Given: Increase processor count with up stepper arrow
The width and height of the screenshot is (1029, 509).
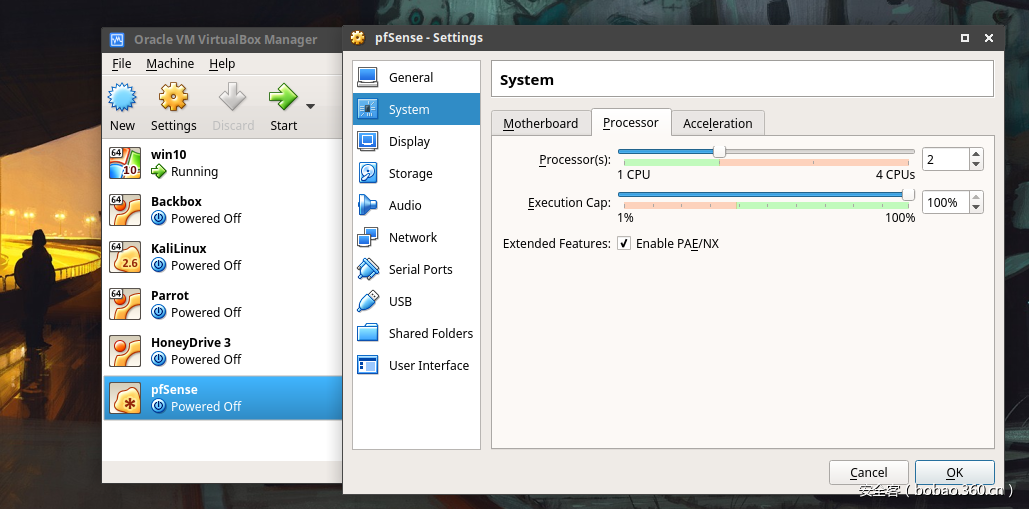Looking at the screenshot, I should 976,154.
